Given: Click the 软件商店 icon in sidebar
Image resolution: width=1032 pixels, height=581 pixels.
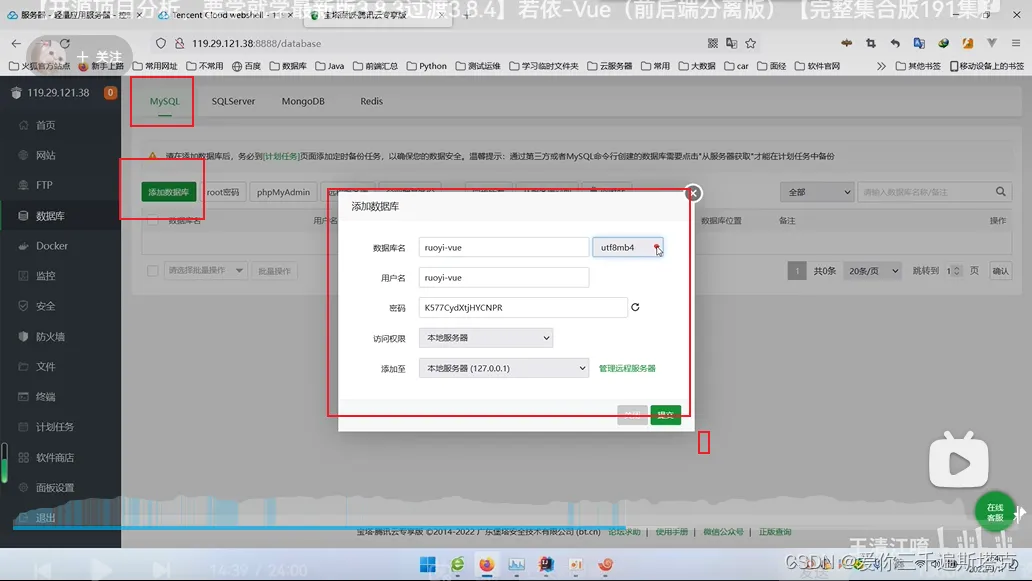Looking at the screenshot, I should [24, 457].
